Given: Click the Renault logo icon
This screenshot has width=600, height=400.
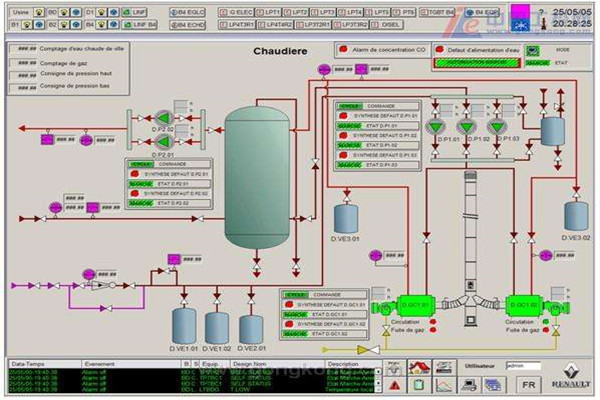Looking at the screenshot, I should tap(573, 377).
